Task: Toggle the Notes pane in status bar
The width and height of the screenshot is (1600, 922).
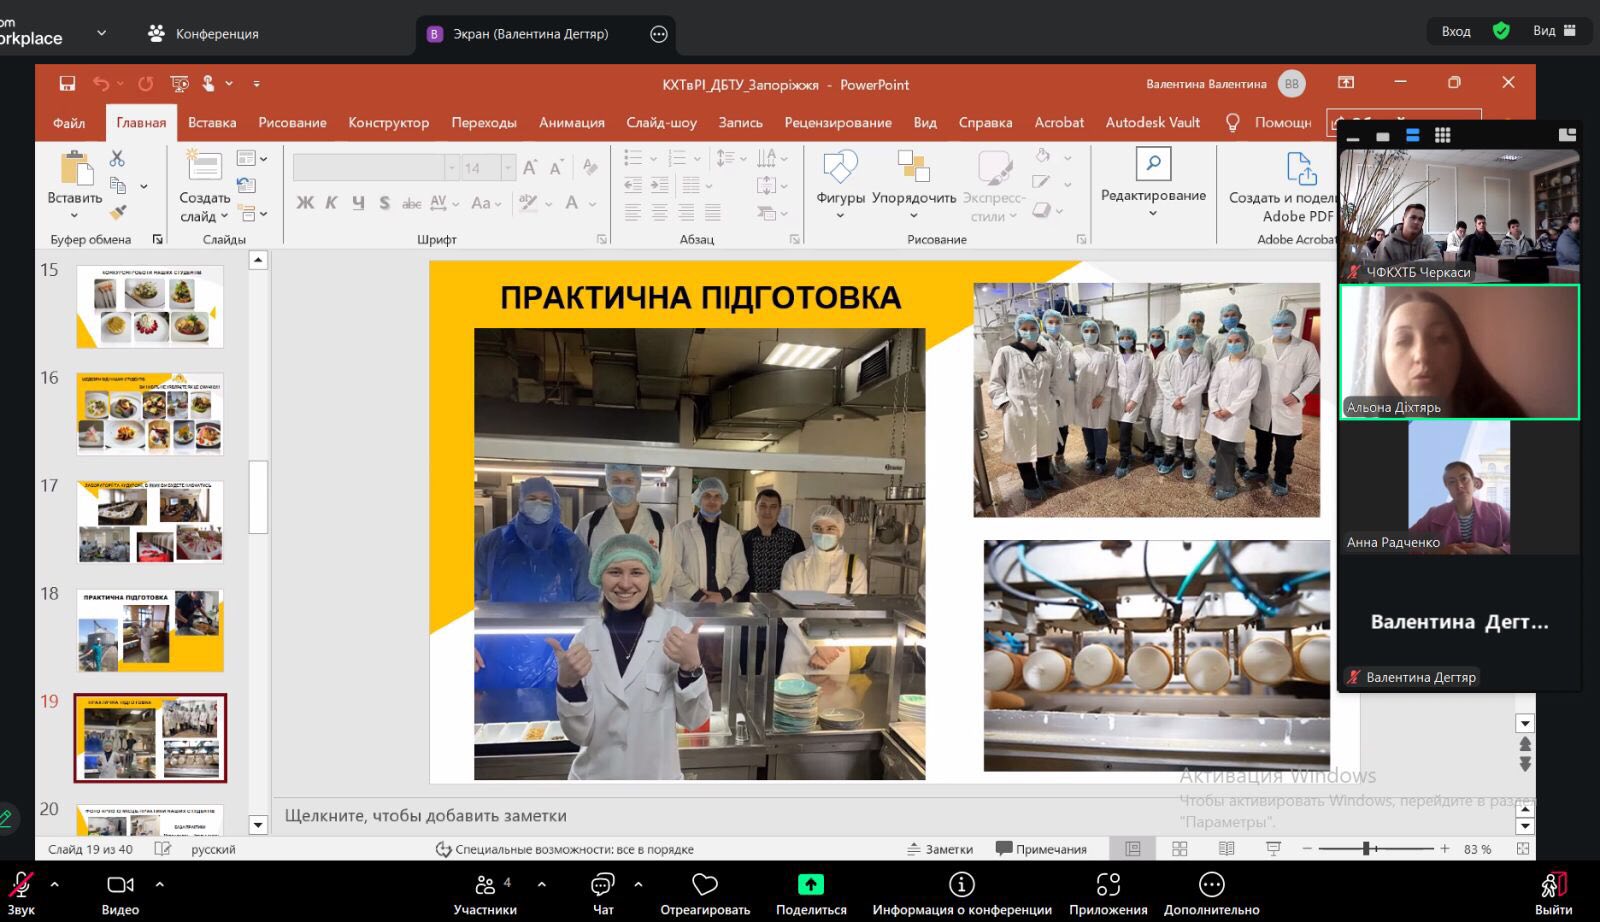Action: (940, 849)
